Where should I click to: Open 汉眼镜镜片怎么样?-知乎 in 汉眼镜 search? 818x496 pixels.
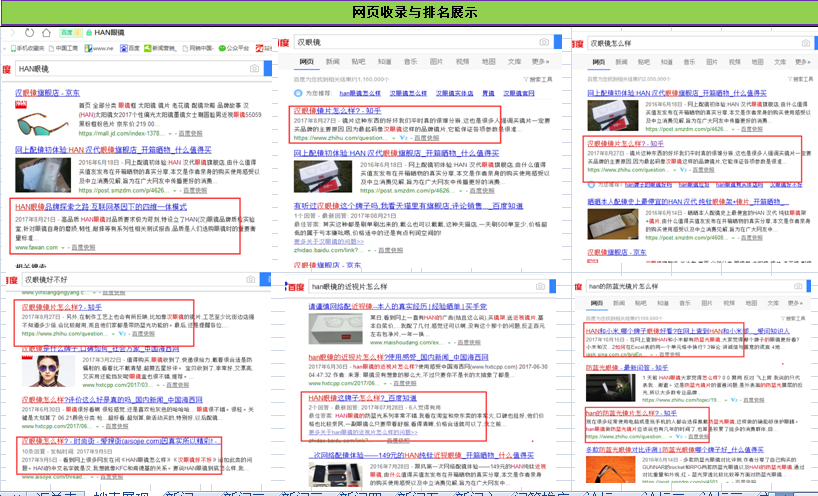coord(338,111)
